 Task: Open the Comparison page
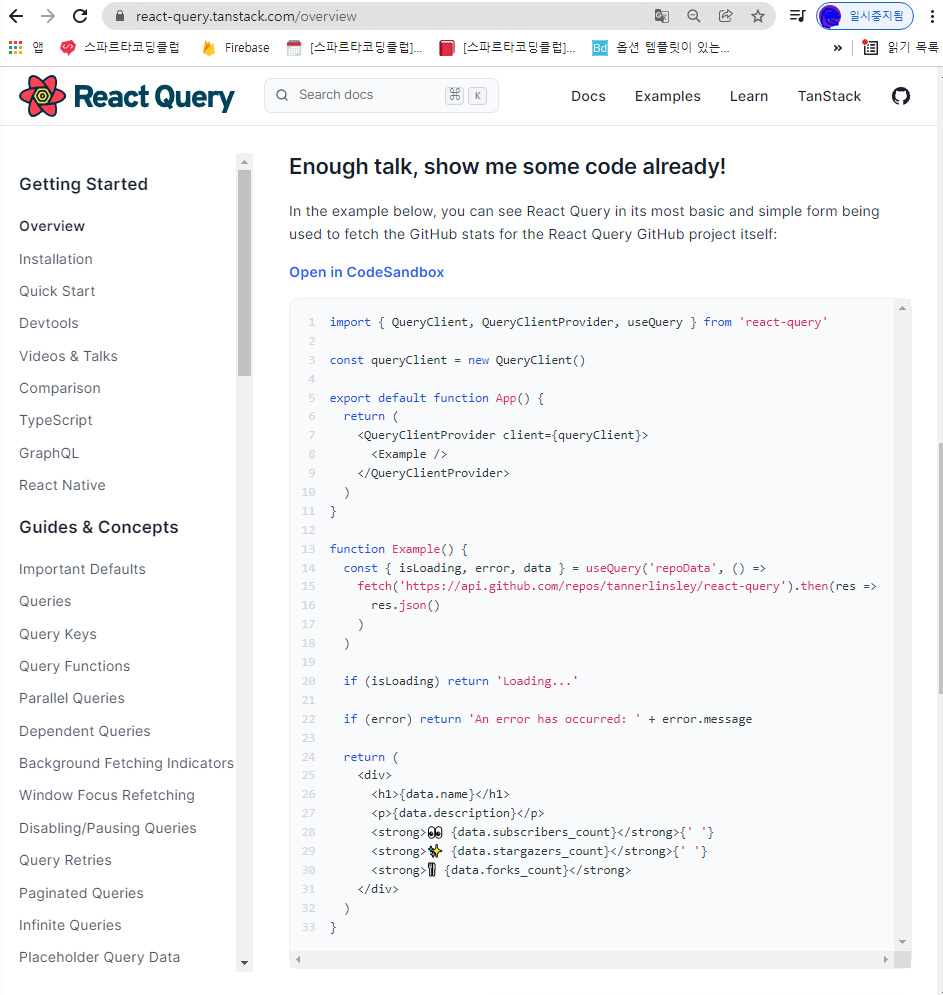point(60,388)
